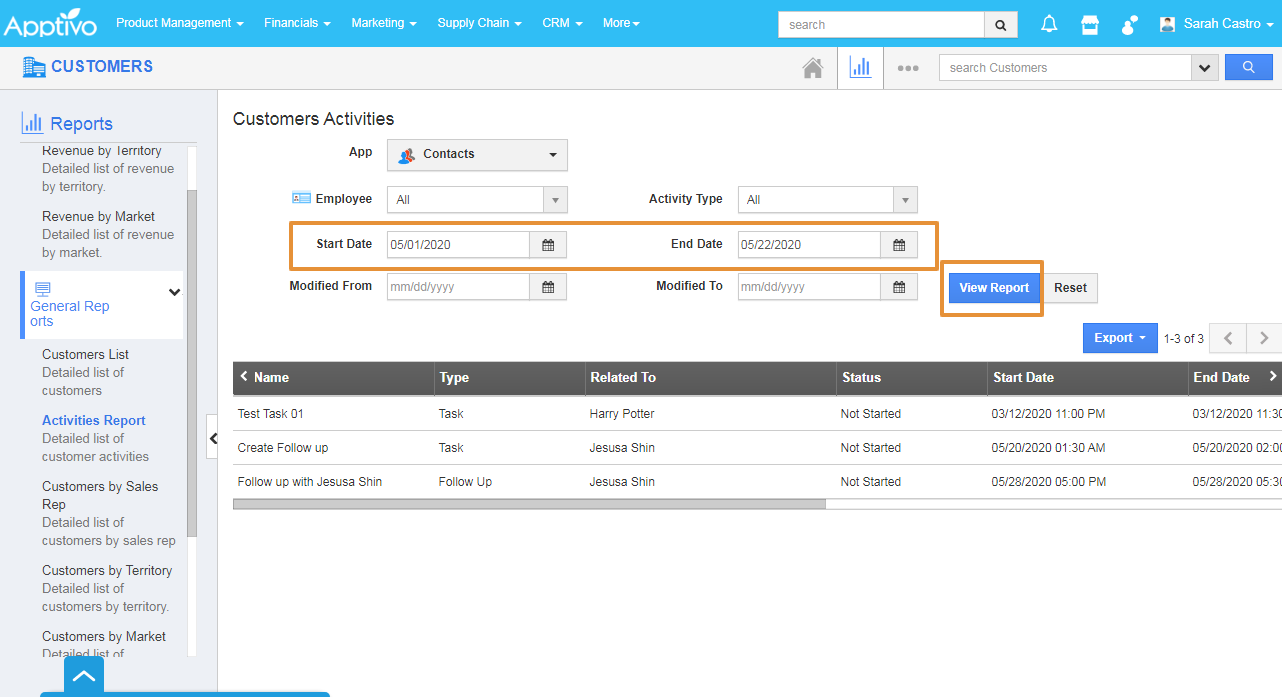Open Modified From calendar picker
Screen dimensions: 1282x697
(x=548, y=287)
